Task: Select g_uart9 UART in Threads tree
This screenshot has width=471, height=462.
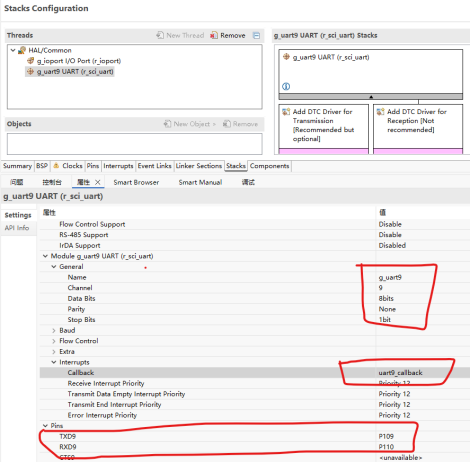Action: coord(70,72)
